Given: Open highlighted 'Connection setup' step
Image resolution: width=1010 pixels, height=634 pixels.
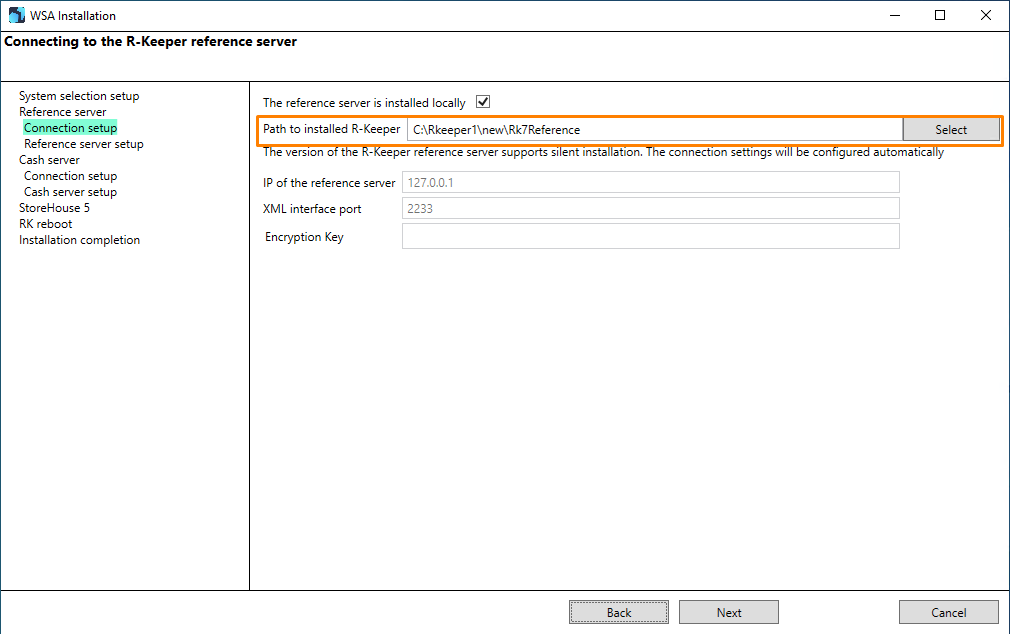Looking at the screenshot, I should (x=70, y=128).
